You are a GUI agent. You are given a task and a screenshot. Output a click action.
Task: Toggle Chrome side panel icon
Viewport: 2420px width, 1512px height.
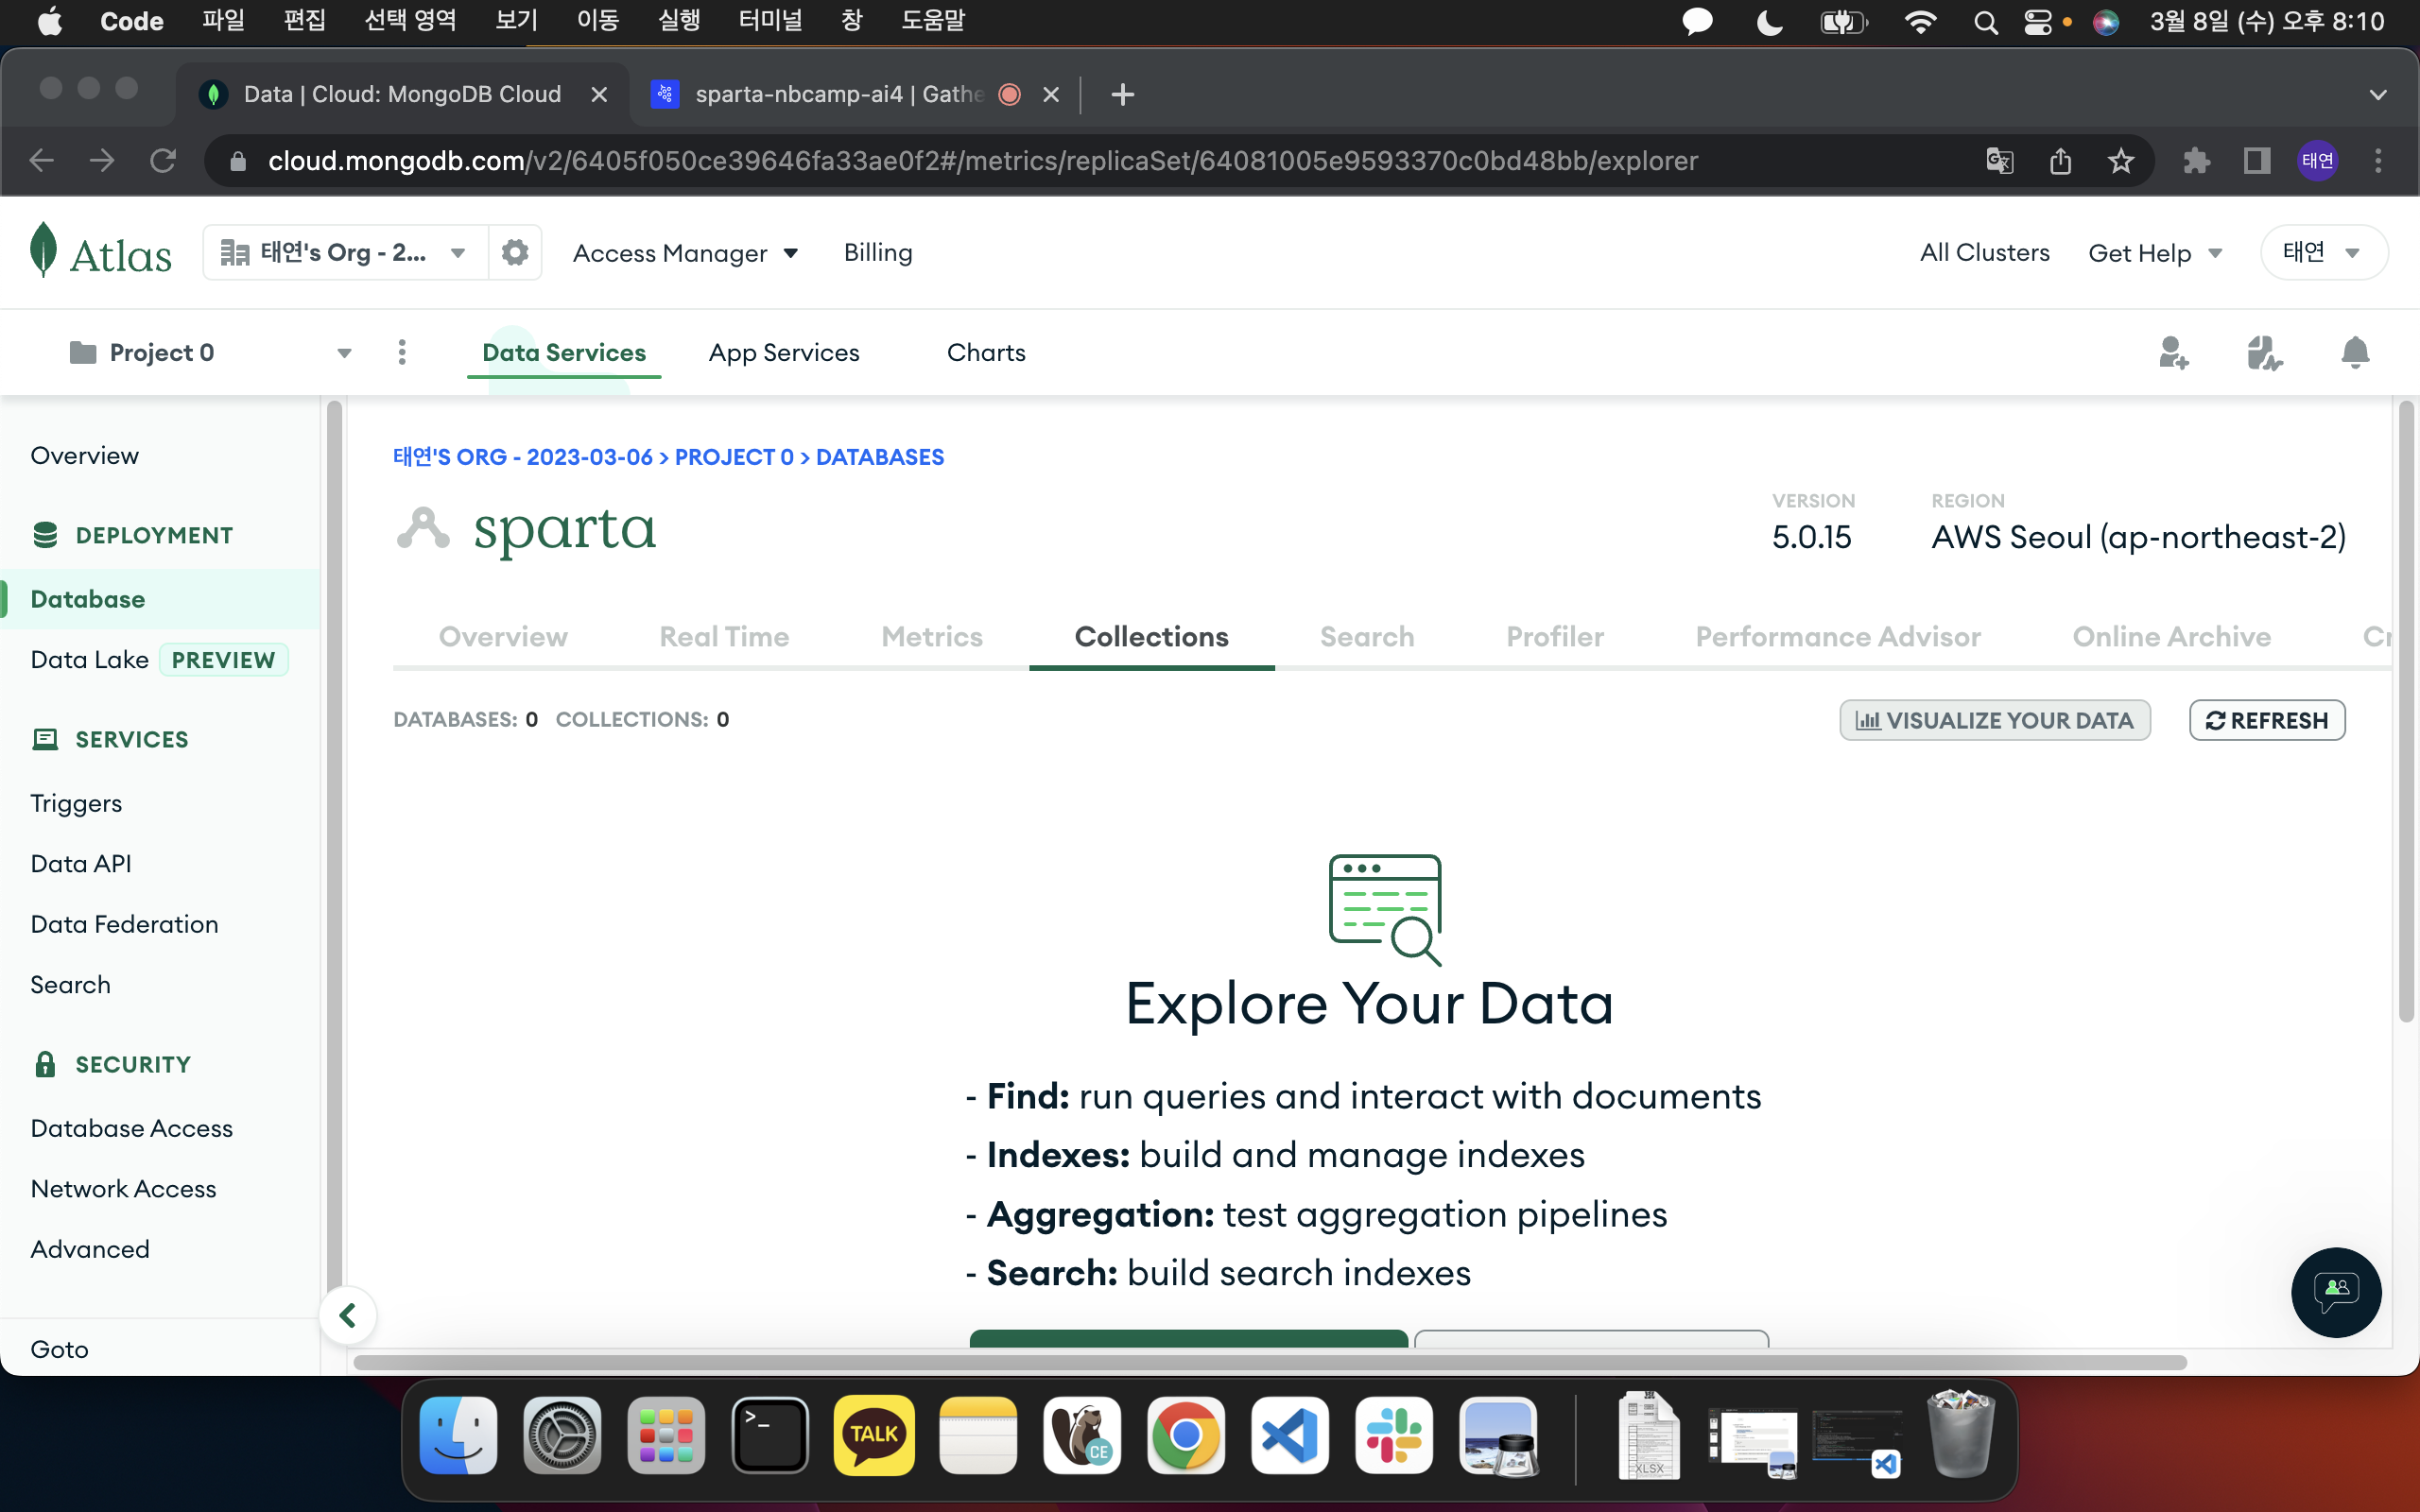(2257, 161)
